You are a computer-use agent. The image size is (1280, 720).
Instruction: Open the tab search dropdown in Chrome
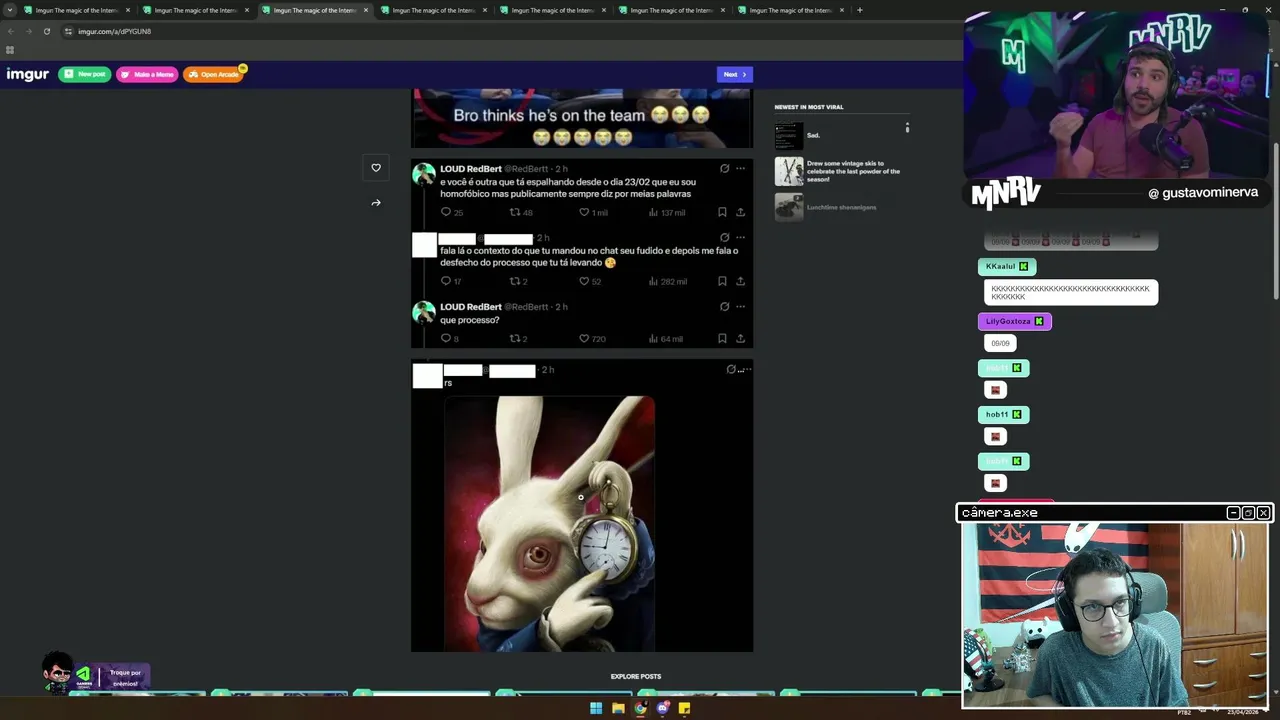(x=10, y=10)
